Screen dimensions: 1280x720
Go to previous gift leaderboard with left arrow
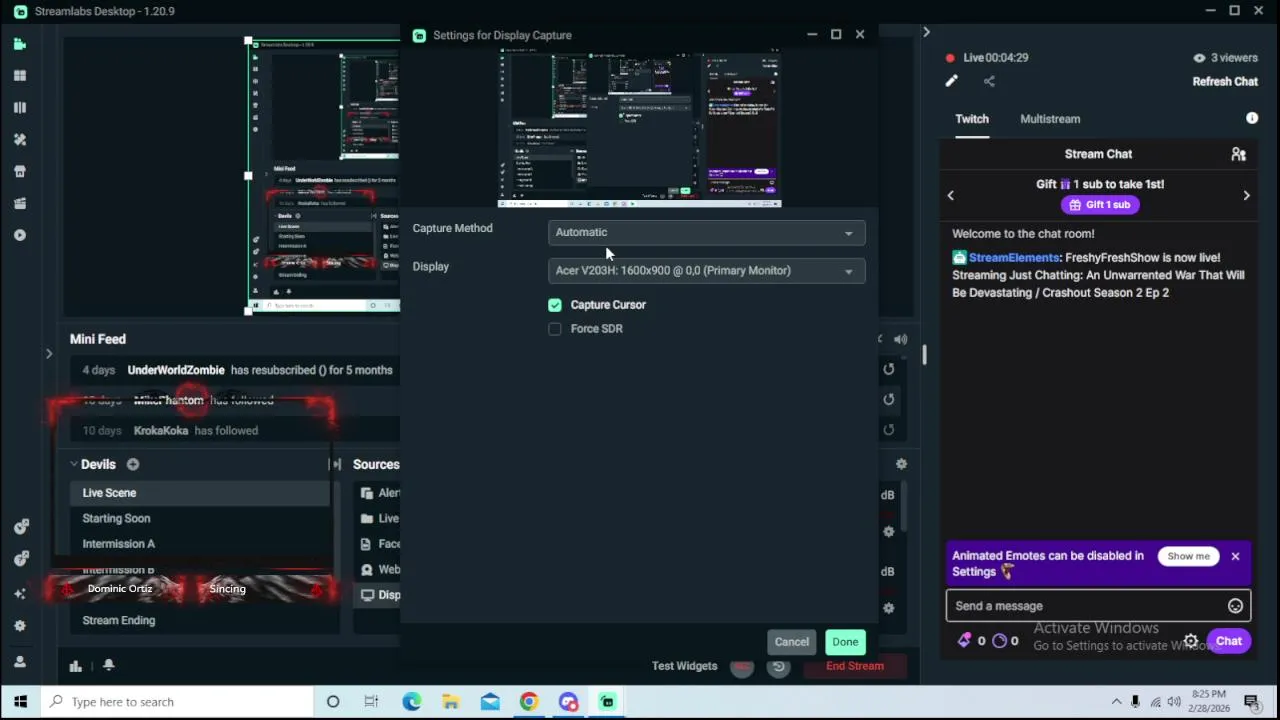point(951,196)
